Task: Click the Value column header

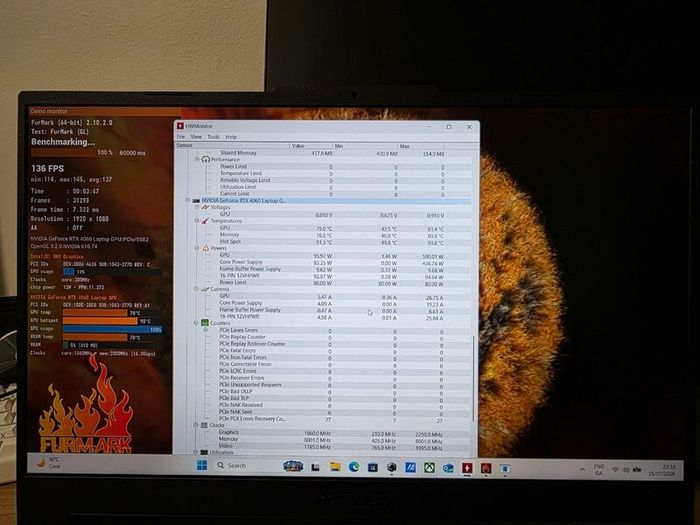Action: coord(312,146)
